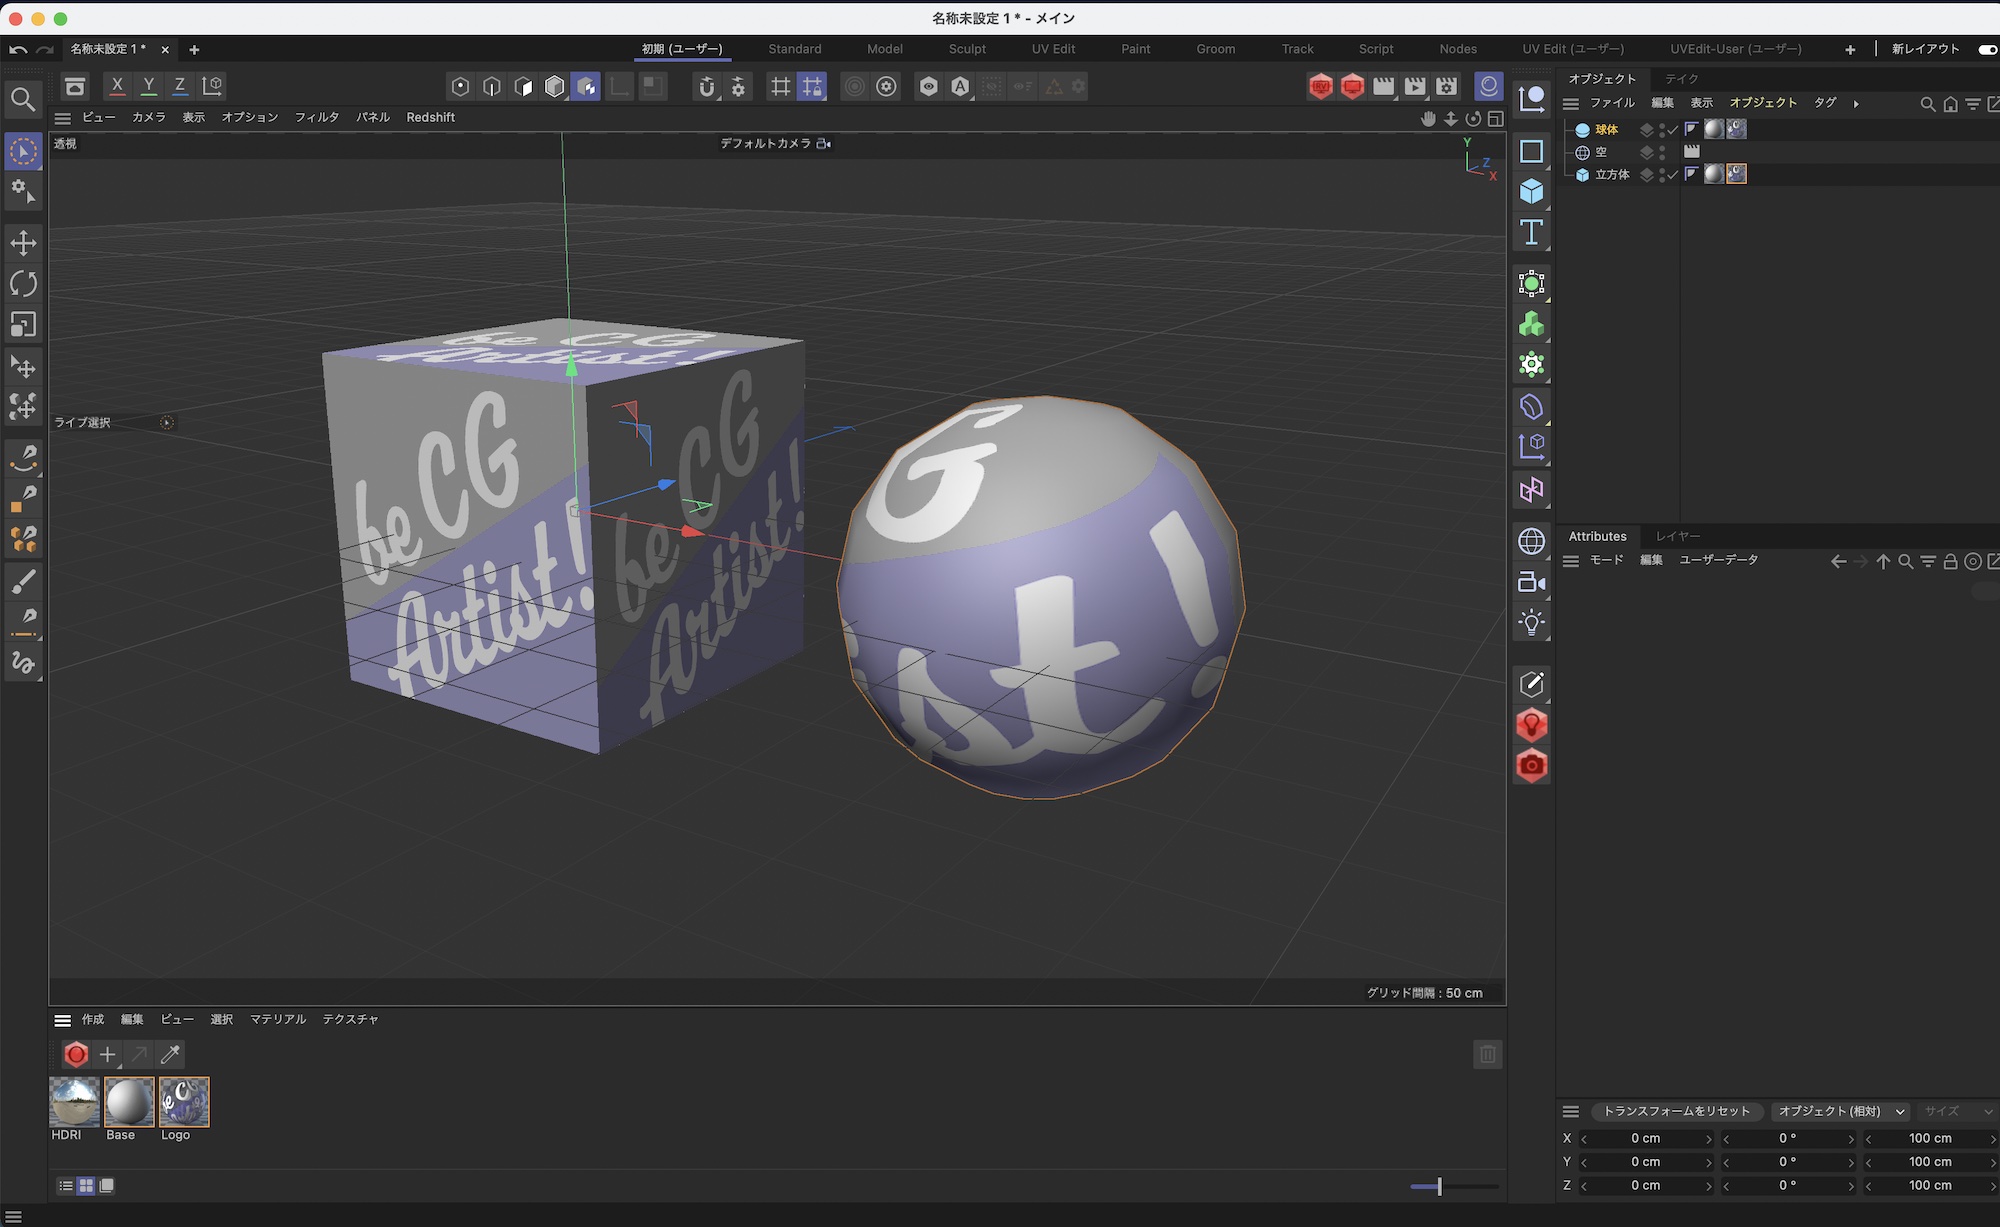This screenshot has width=2000, height=1227.
Task: Select the Scale tool icon
Action: tap(23, 324)
